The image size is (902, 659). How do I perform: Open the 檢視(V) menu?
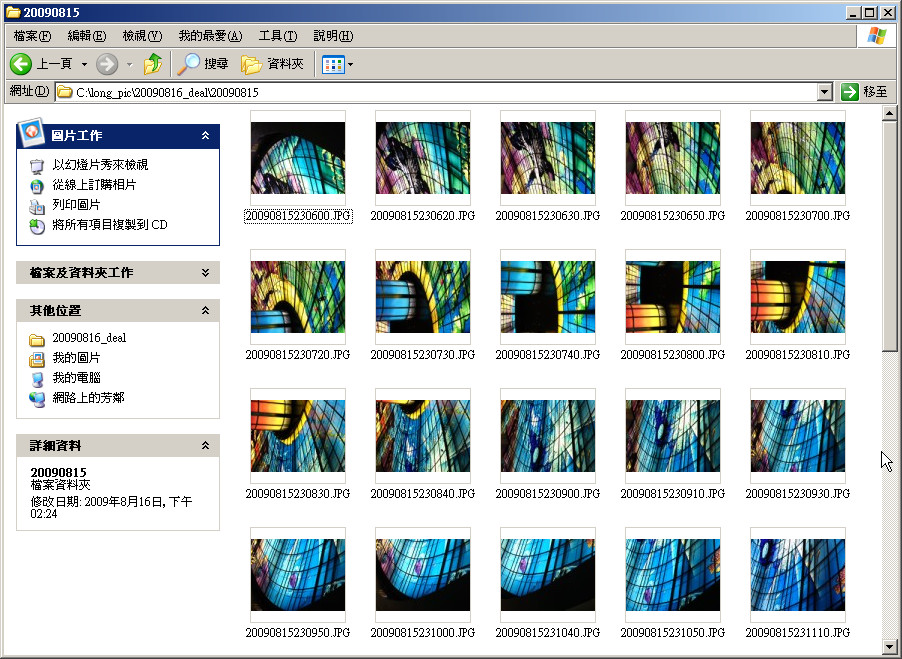[142, 36]
